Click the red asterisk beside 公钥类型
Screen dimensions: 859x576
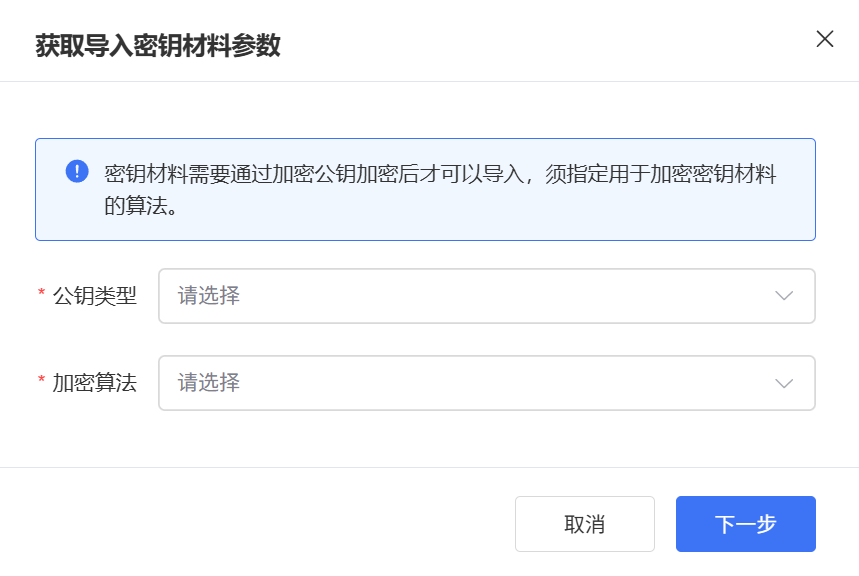[41, 292]
